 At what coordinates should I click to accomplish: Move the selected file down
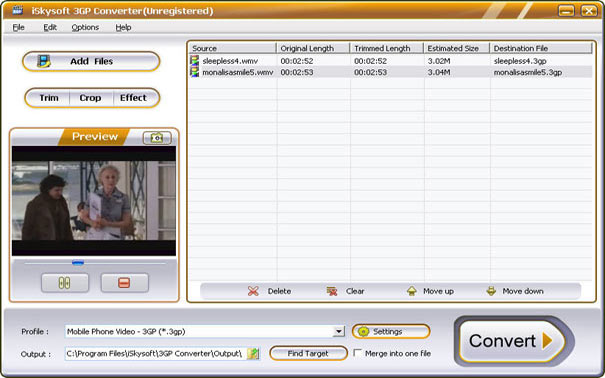(x=515, y=291)
